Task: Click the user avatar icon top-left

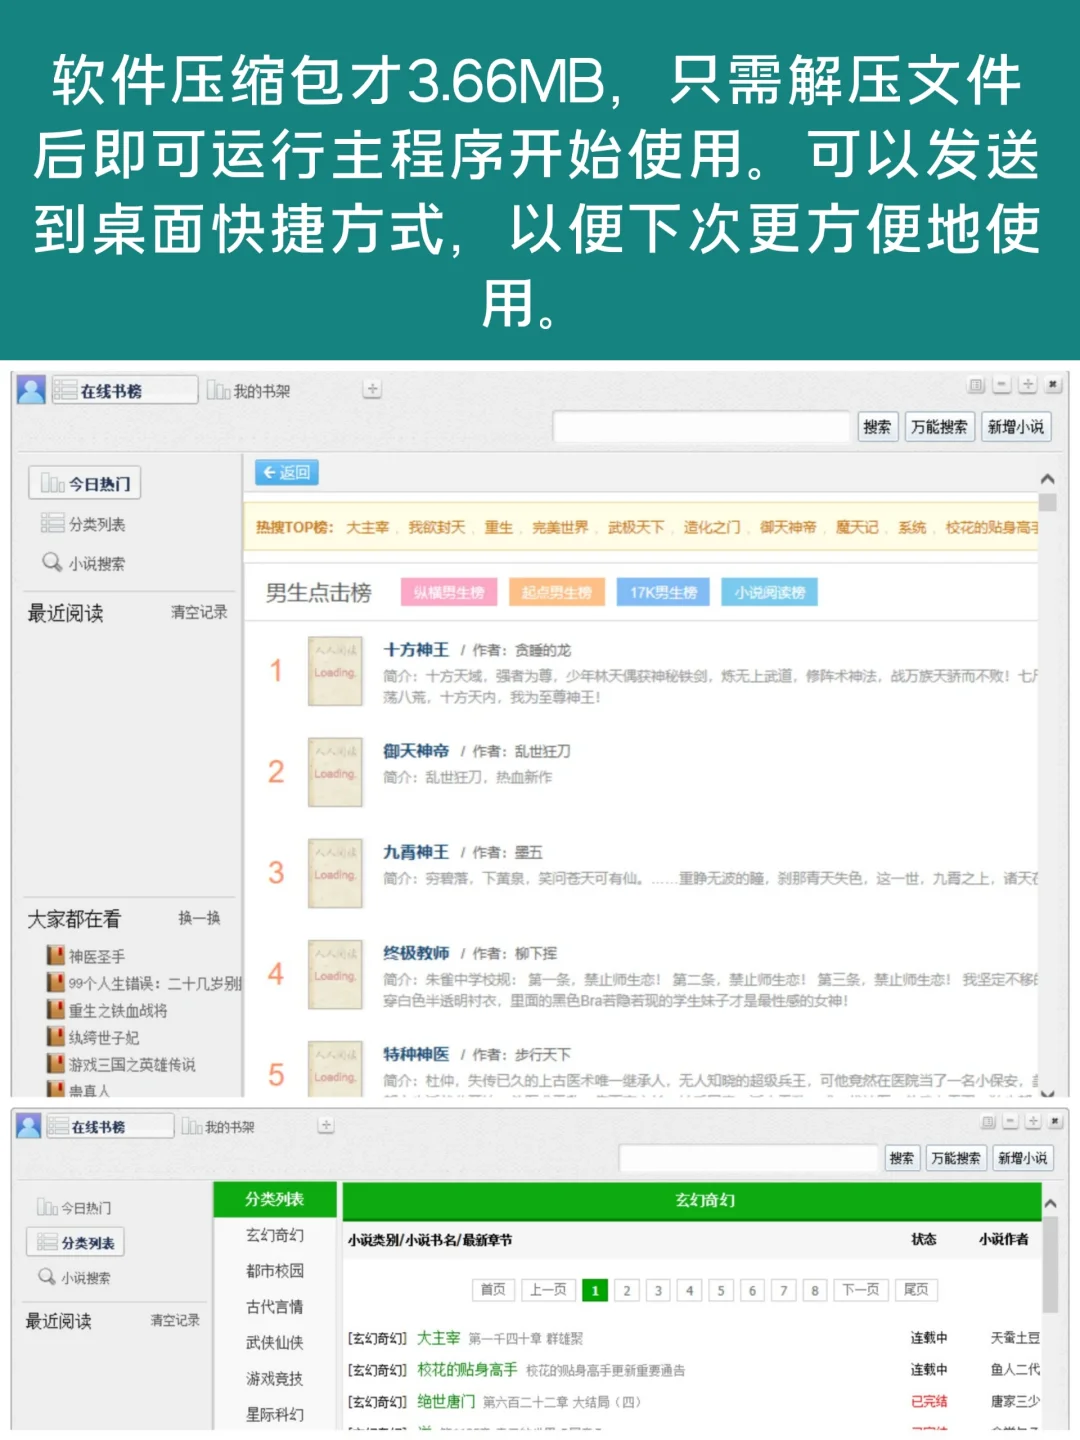Action: tap(30, 389)
